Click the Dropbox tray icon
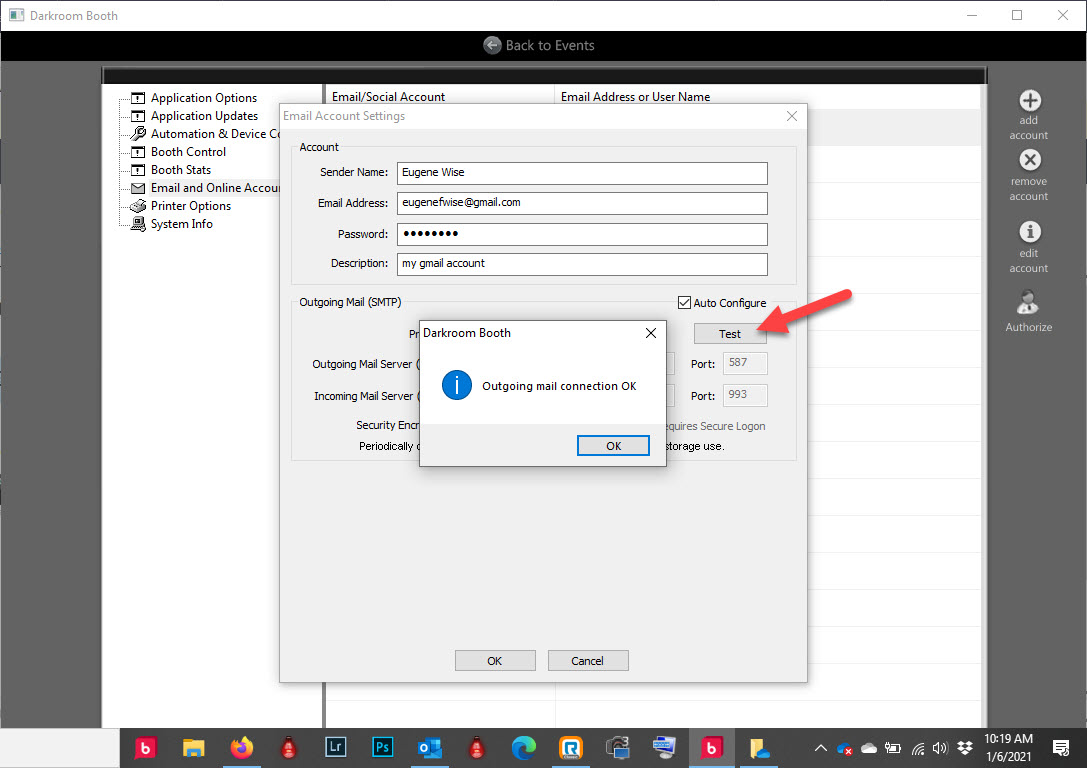 (x=965, y=749)
